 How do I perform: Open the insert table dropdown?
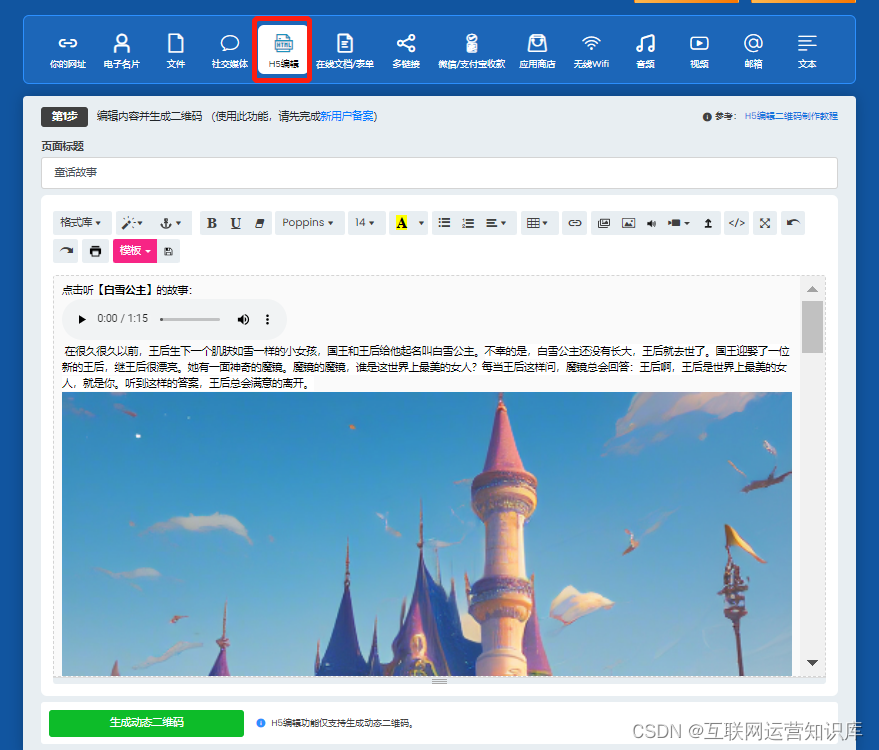pos(537,223)
